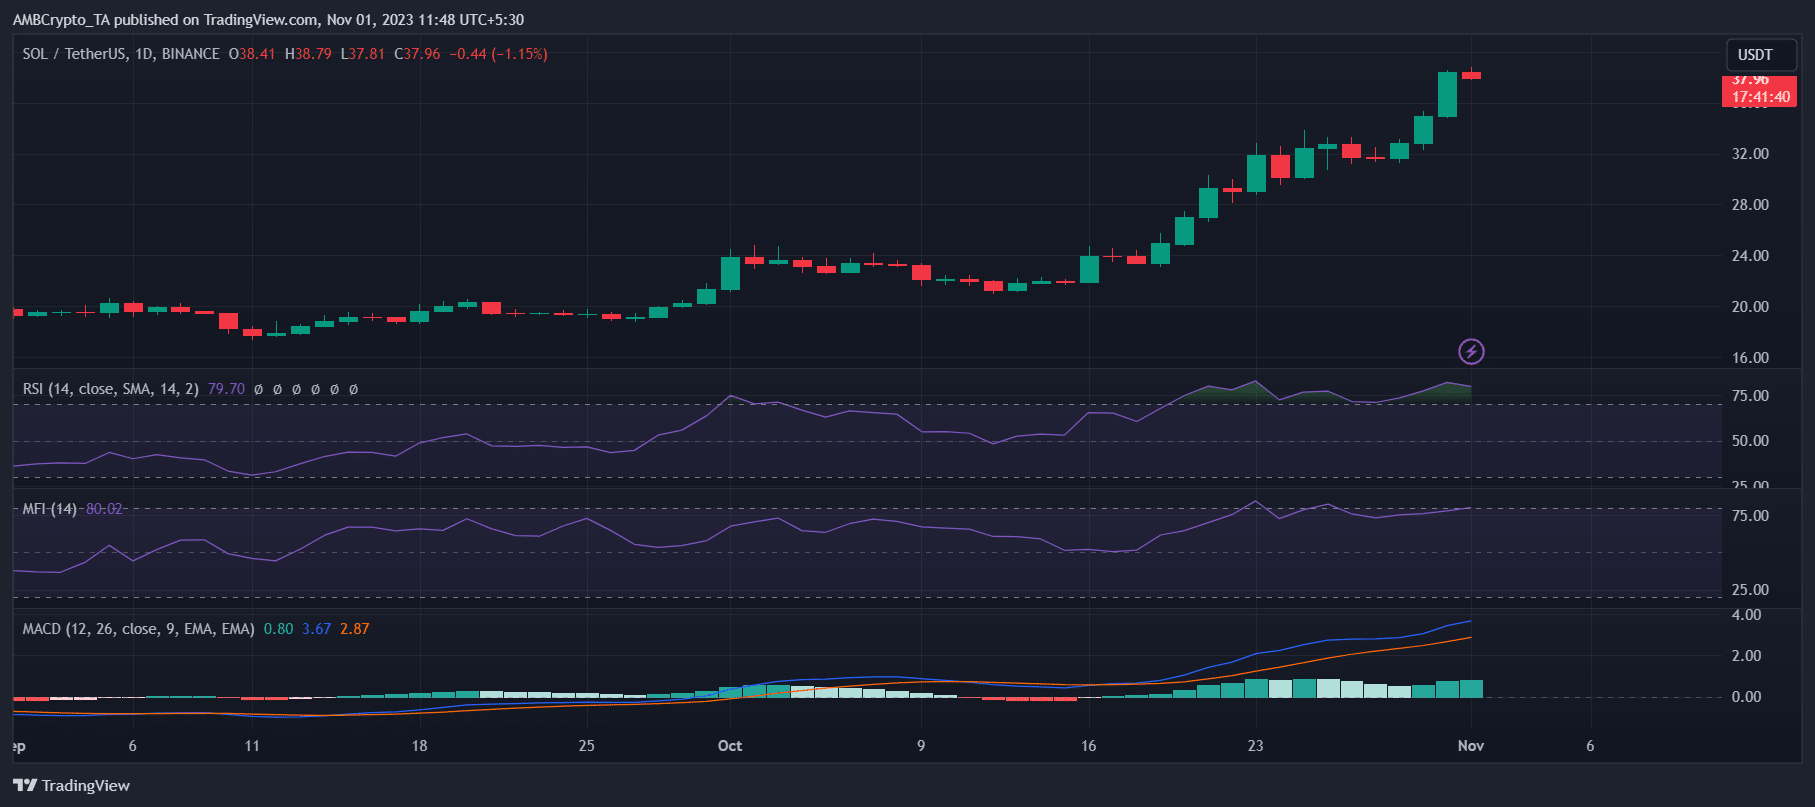Click the MFI (14) indicator legend
The width and height of the screenshot is (1815, 807).
pos(50,509)
